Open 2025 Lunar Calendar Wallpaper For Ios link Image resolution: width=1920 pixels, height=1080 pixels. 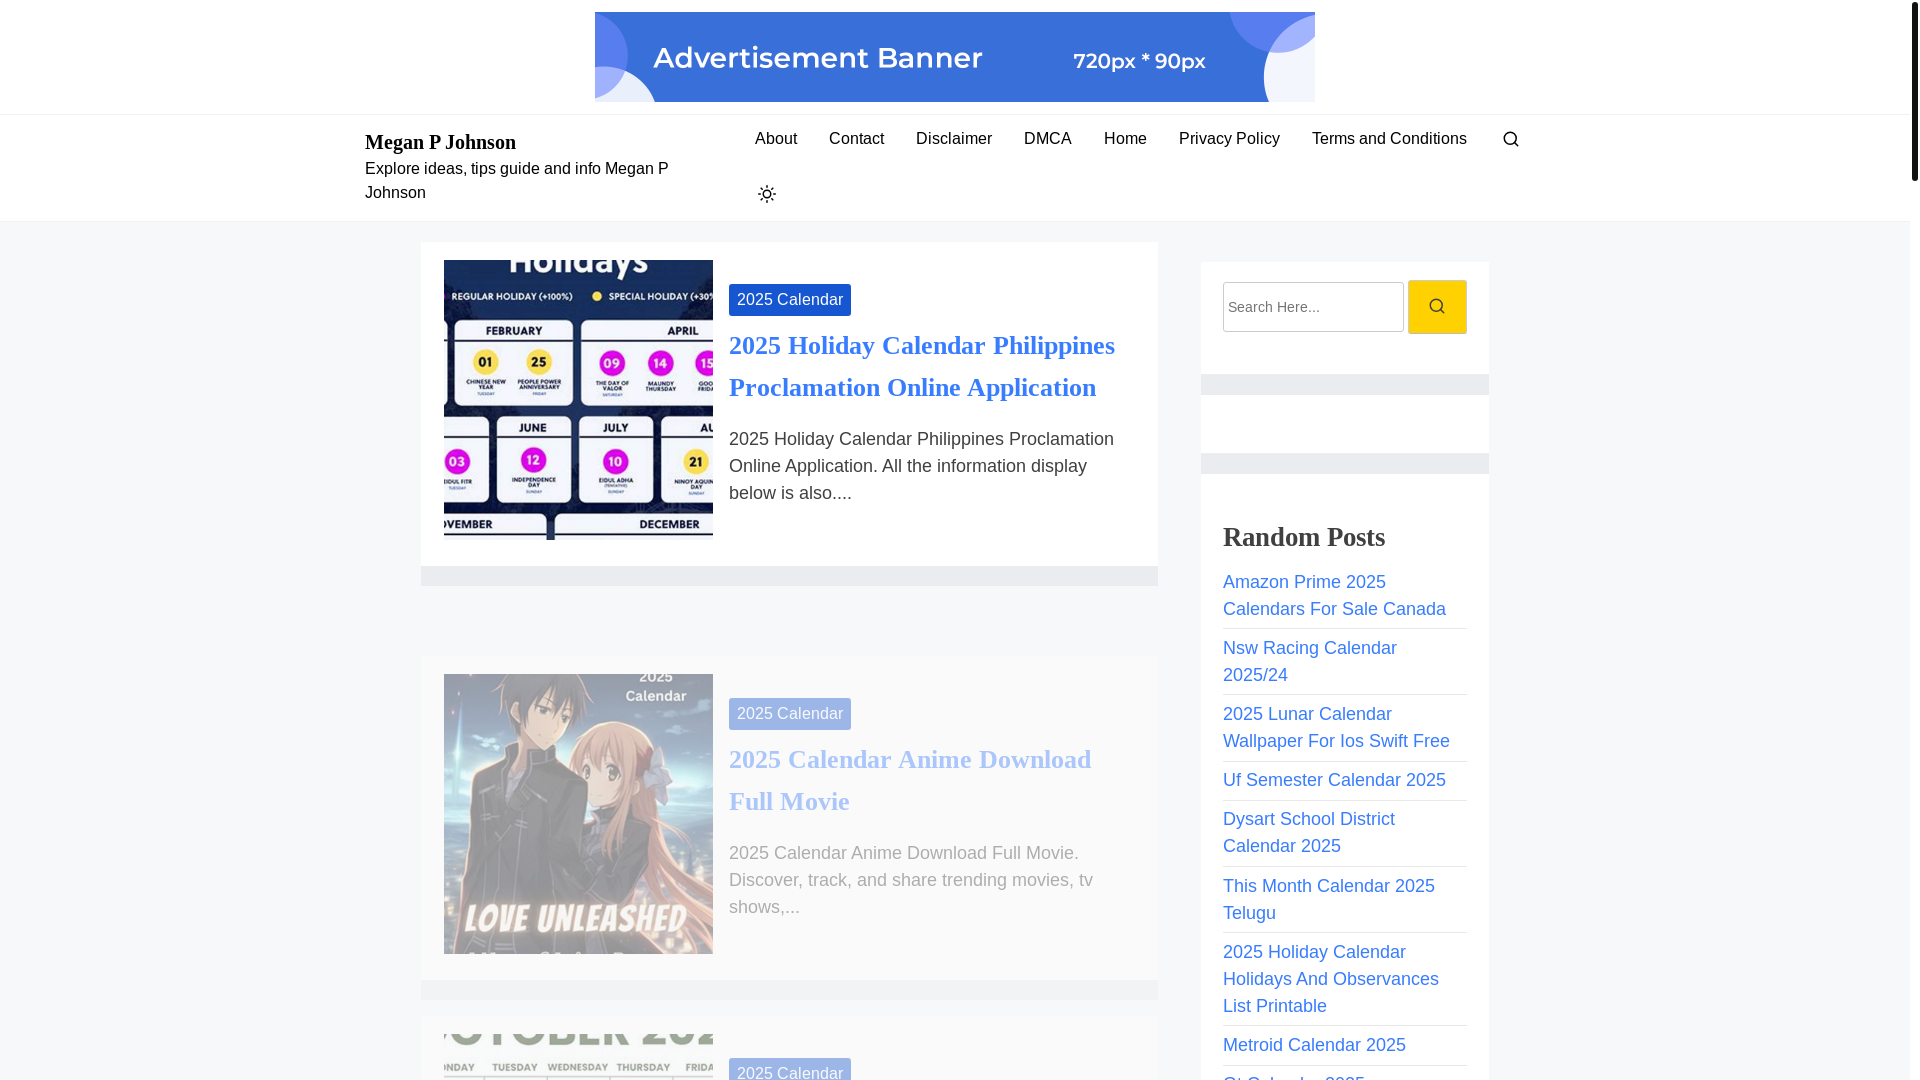(x=1336, y=728)
